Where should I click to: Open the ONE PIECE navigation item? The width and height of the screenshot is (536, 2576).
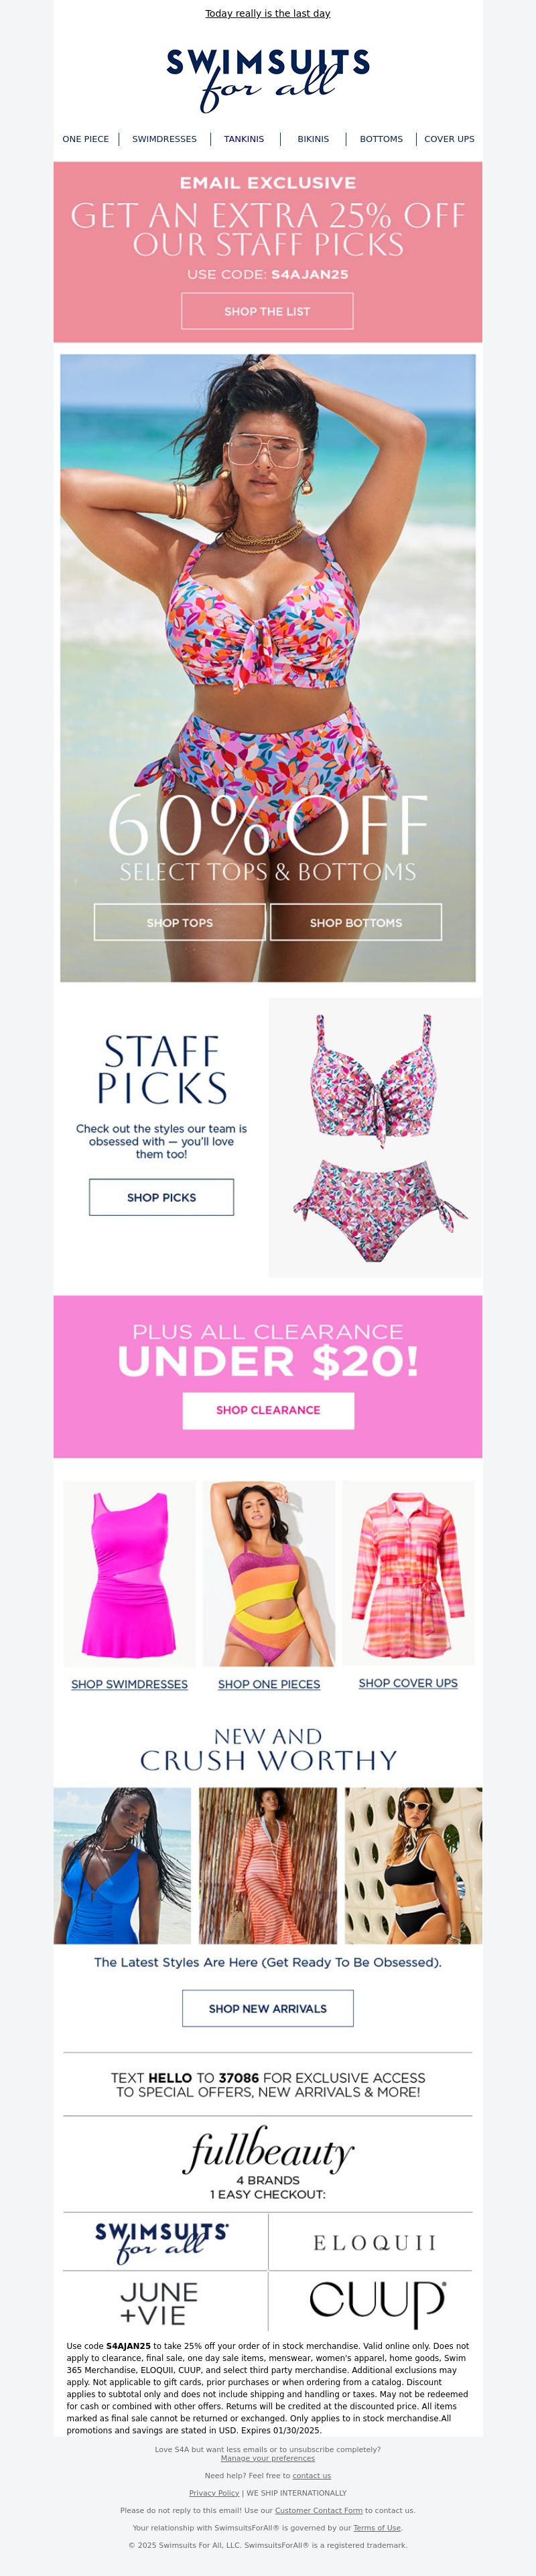[86, 139]
